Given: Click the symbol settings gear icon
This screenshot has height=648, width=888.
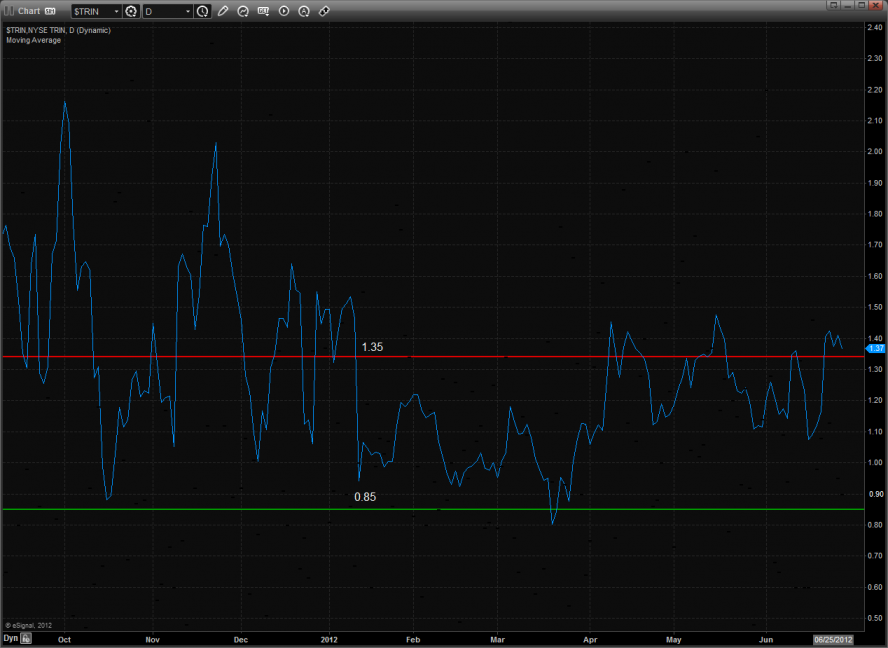Looking at the screenshot, I should pyautogui.click(x=131, y=11).
